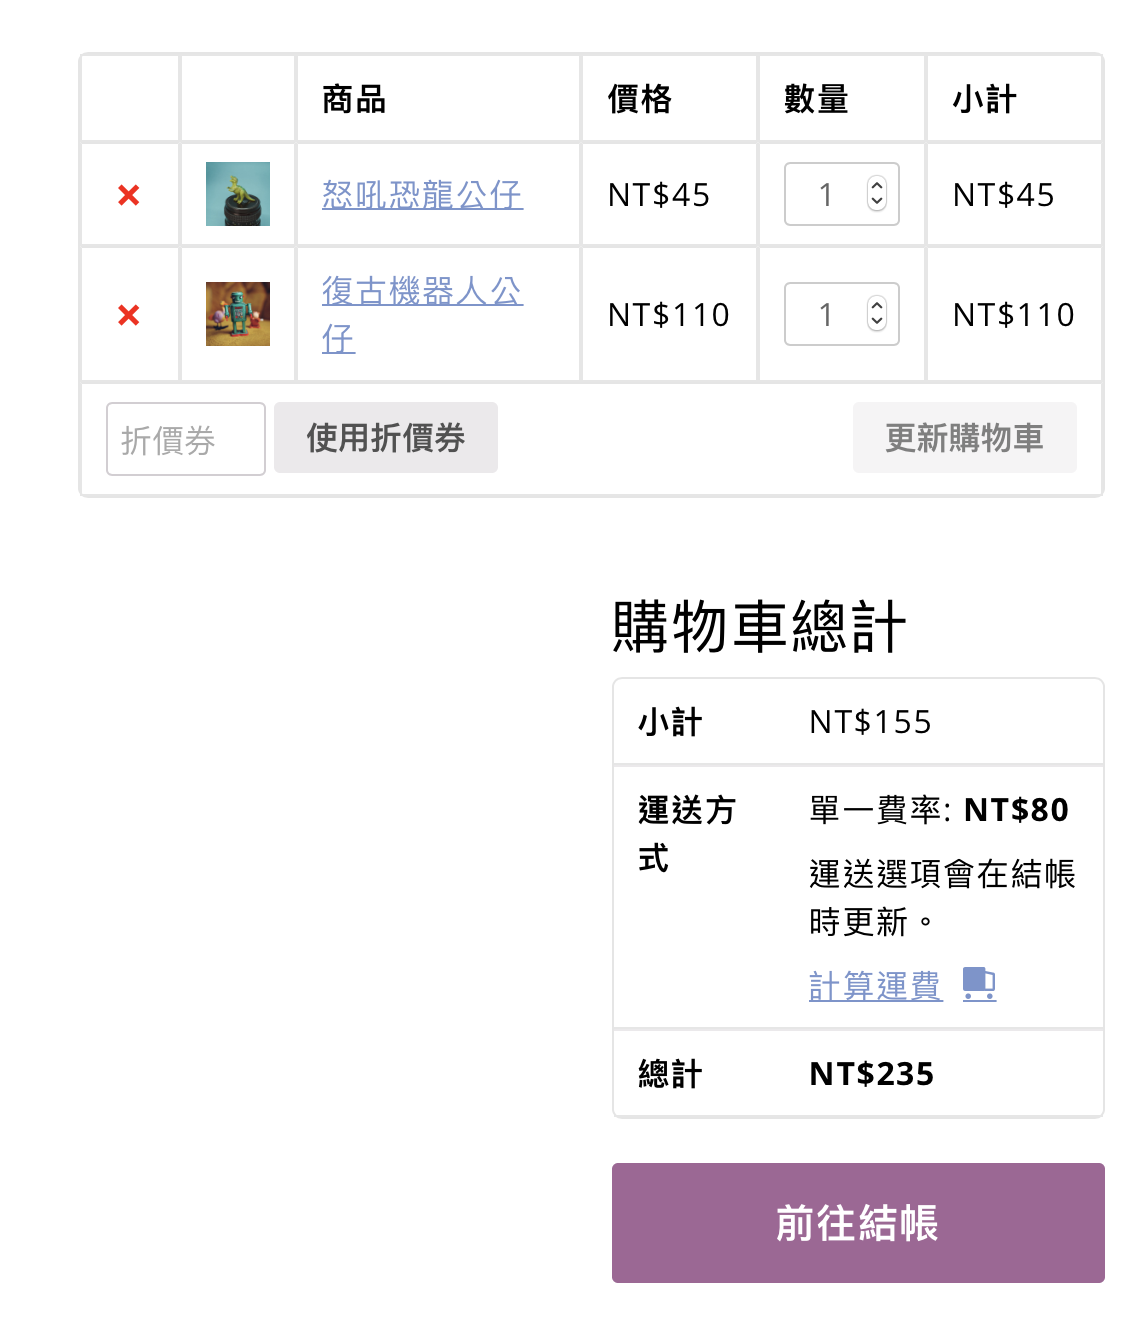
Task: Click the 折價券 coupon code field
Action: [186, 439]
